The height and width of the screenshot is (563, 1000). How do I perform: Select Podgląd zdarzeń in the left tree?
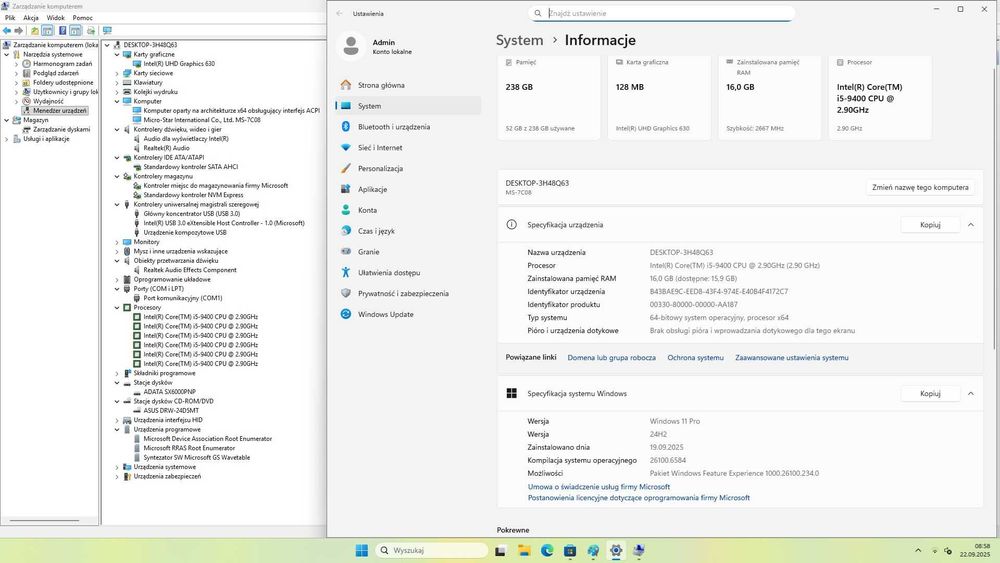(x=55, y=73)
